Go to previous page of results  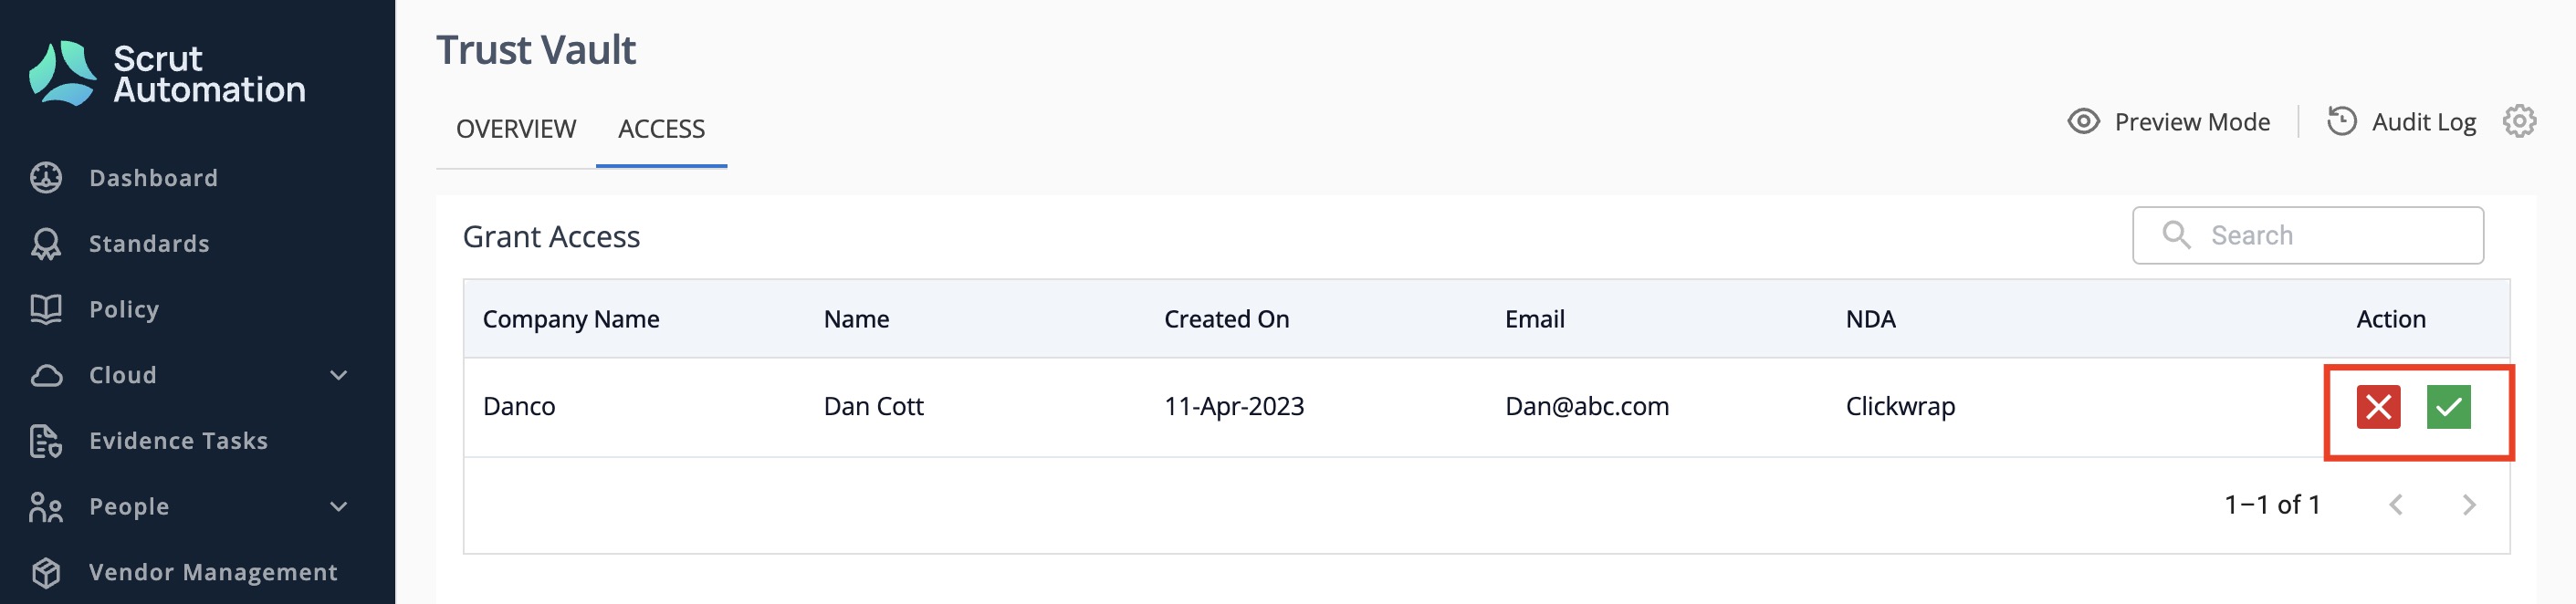click(x=2395, y=505)
